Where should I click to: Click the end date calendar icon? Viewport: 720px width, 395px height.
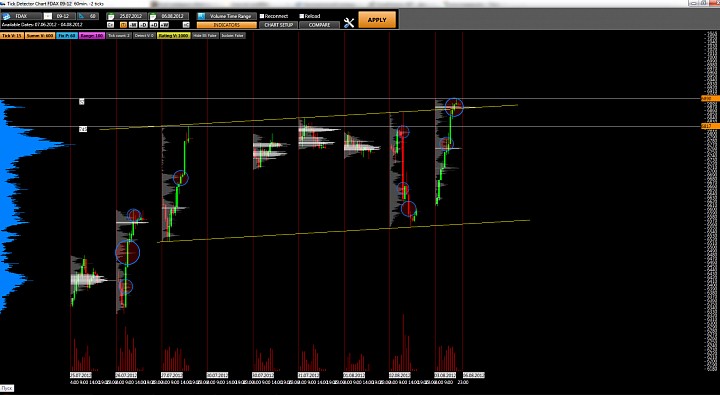coord(152,17)
